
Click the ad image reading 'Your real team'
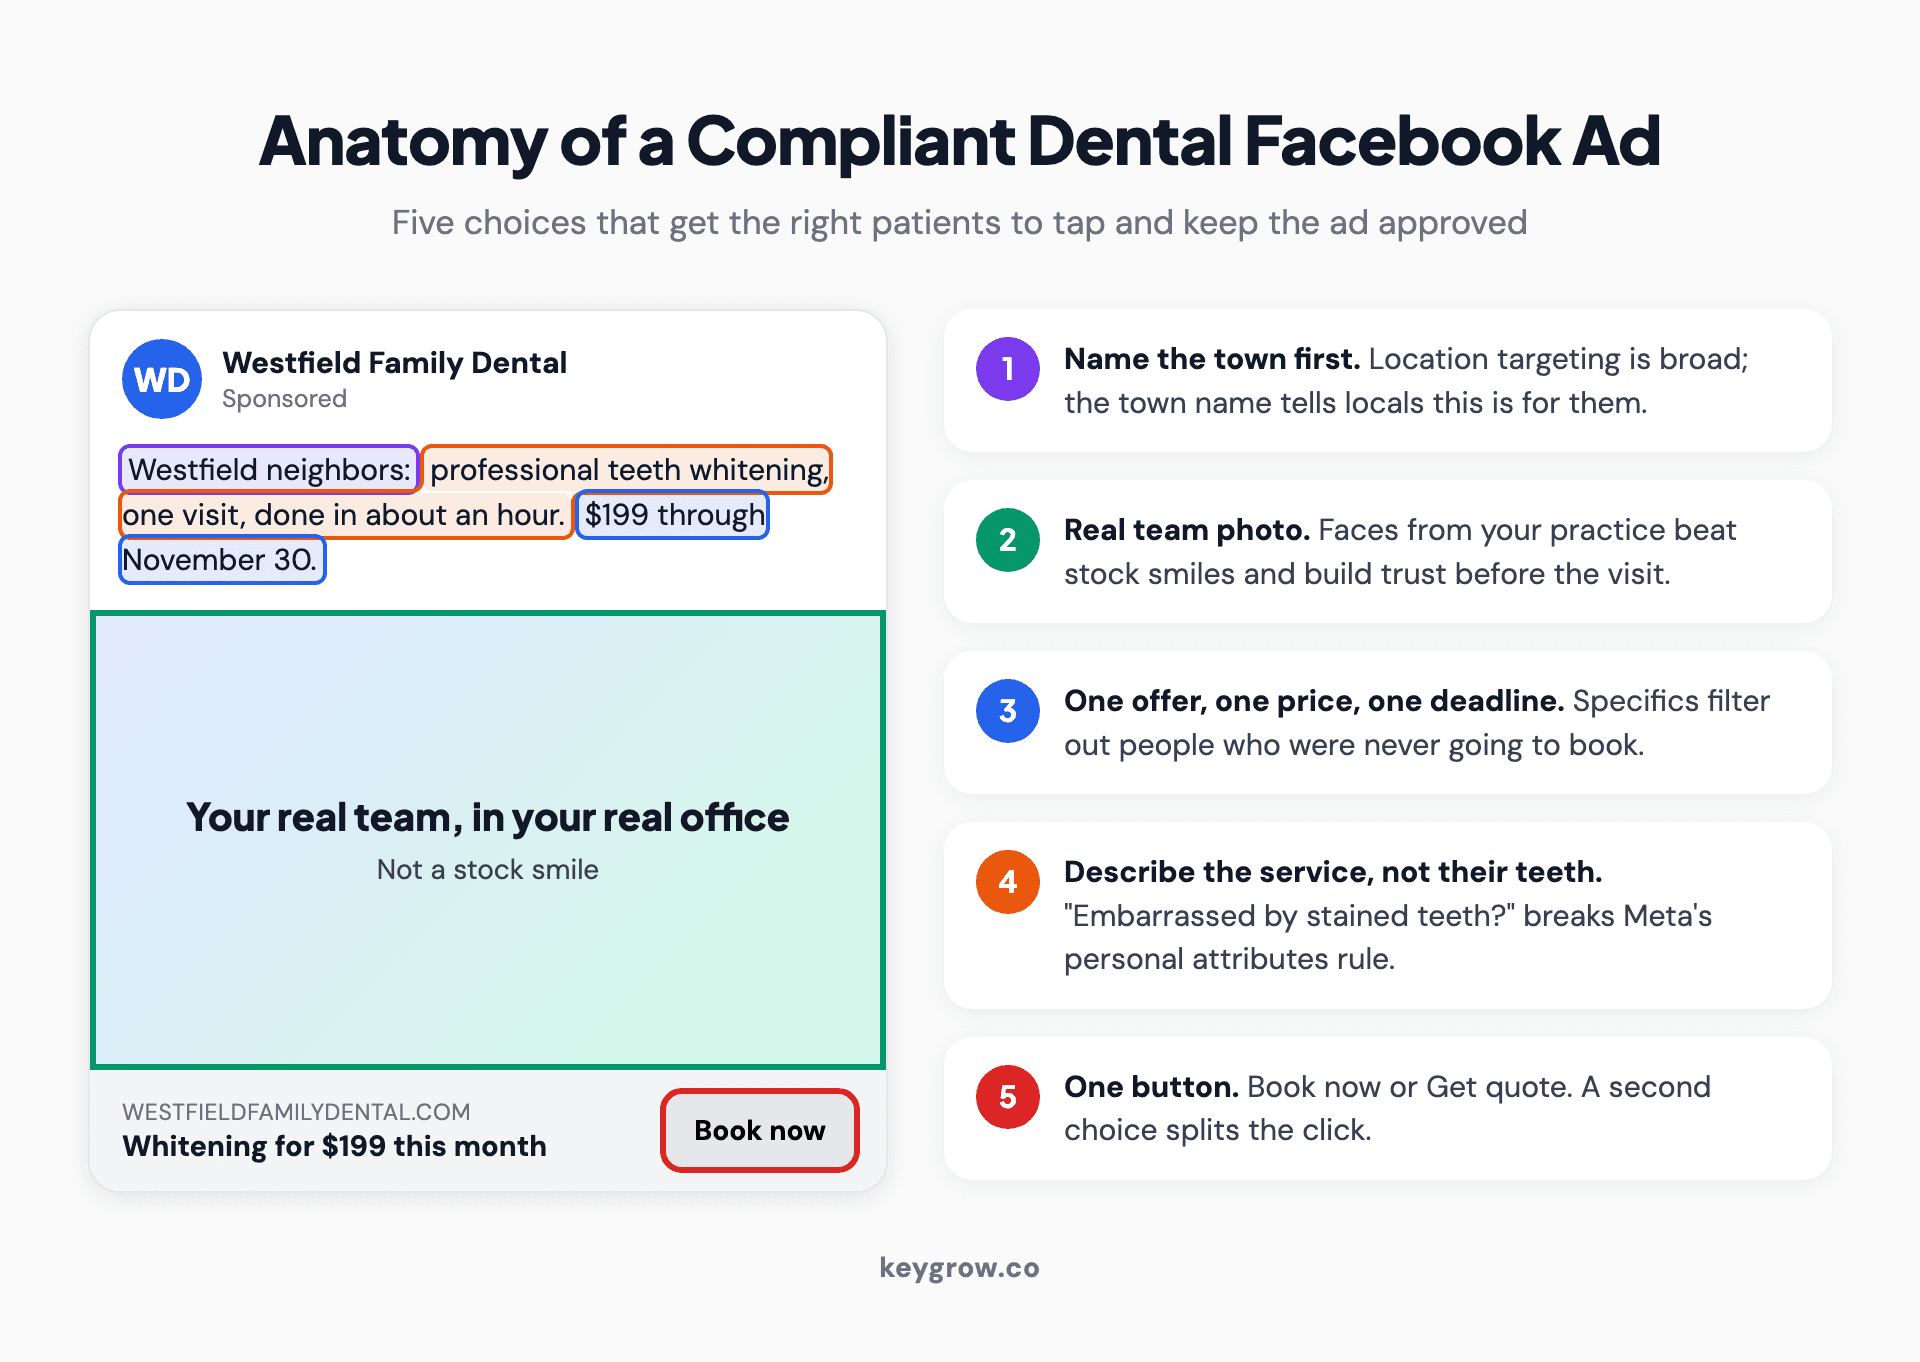488,840
